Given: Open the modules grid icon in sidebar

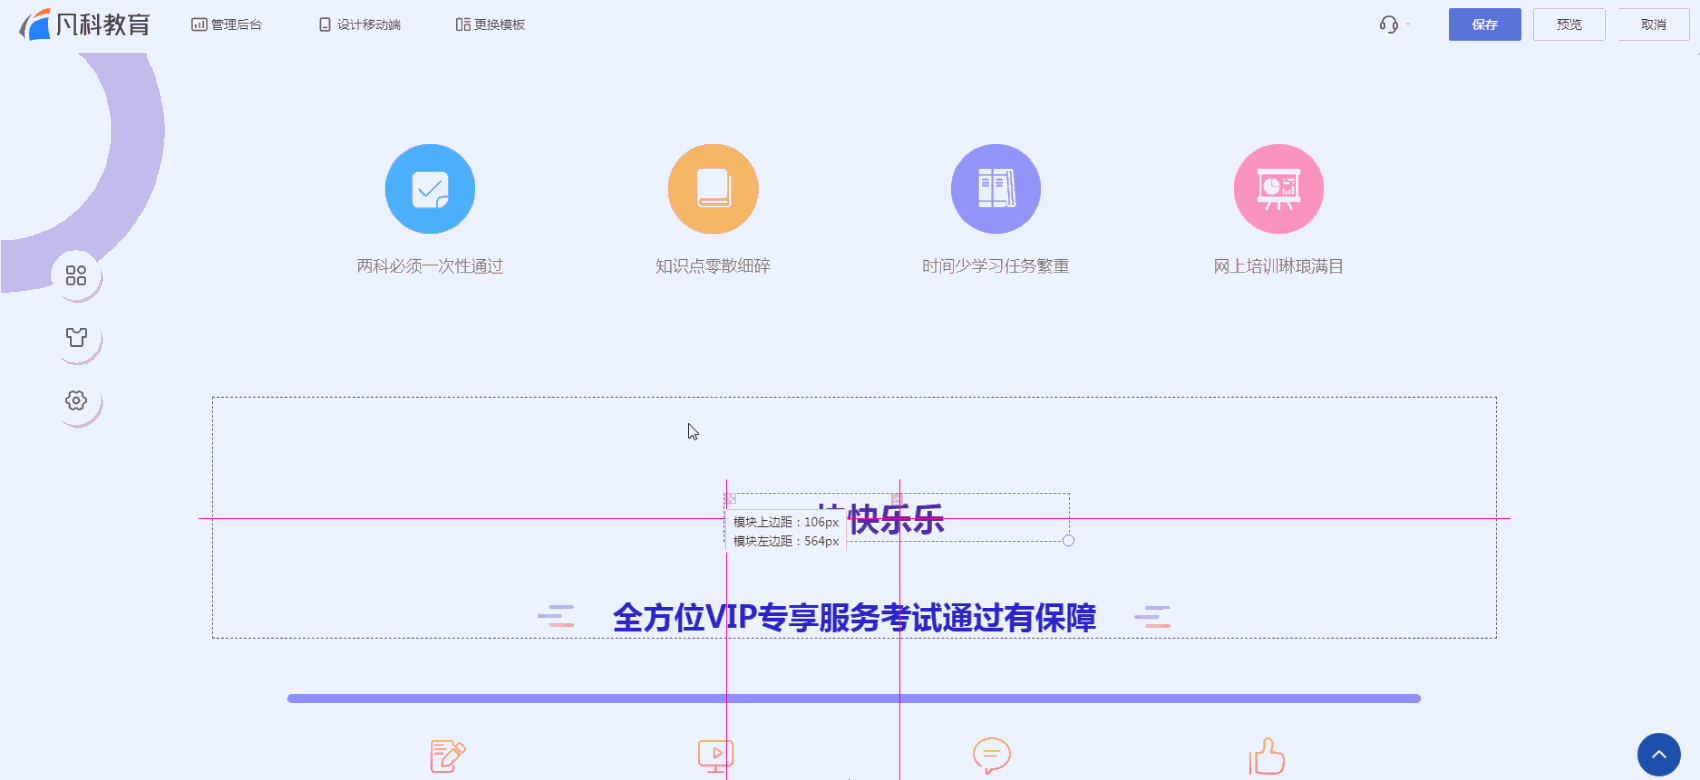Looking at the screenshot, I should click(x=76, y=275).
